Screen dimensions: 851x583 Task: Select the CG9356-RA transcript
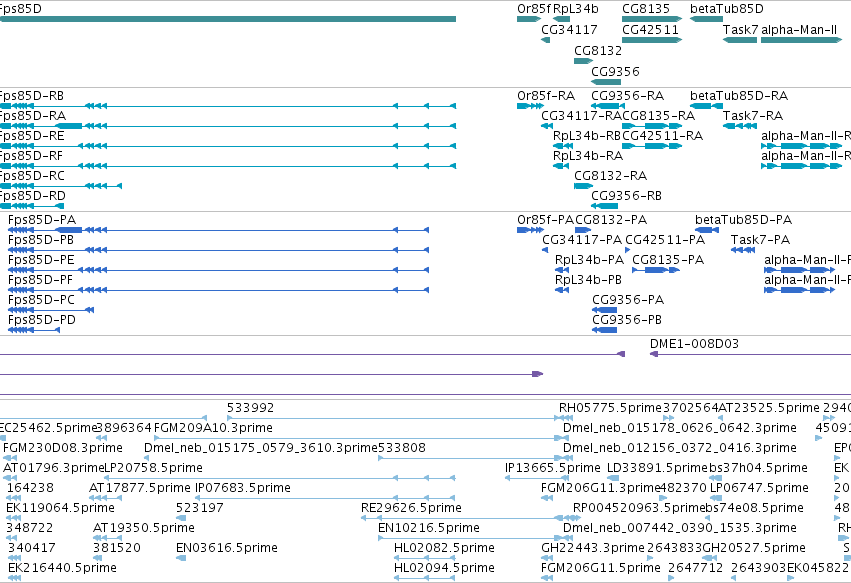coord(608,106)
